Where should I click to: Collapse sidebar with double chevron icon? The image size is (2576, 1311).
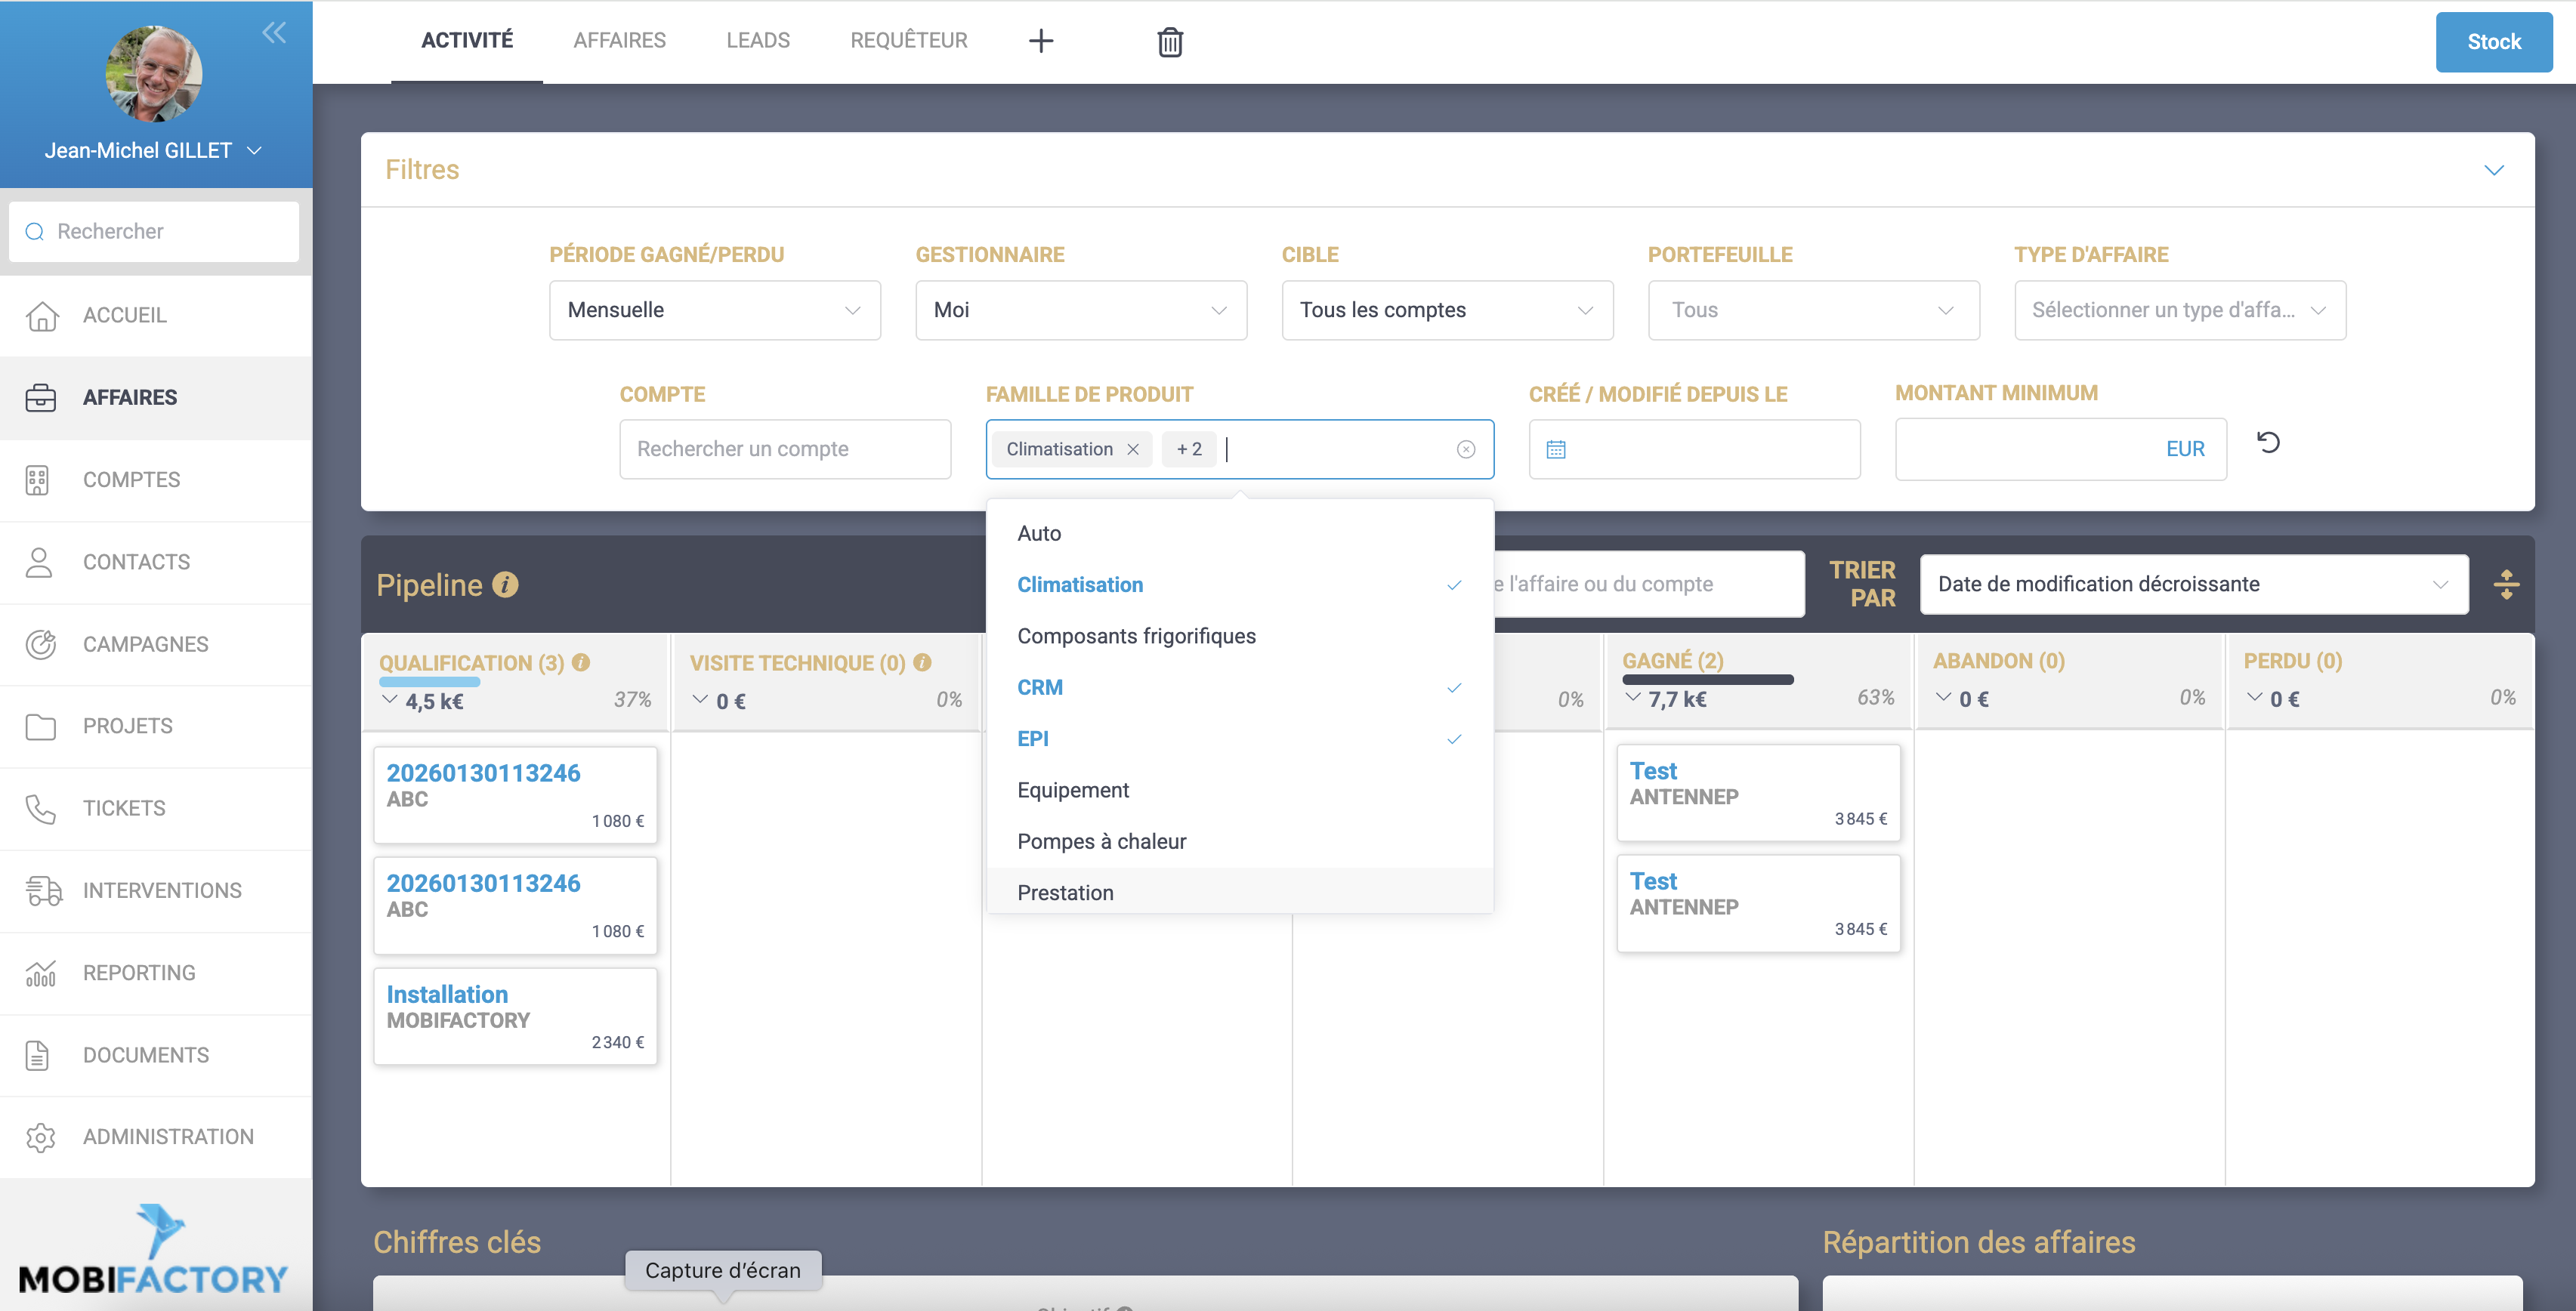tap(274, 32)
